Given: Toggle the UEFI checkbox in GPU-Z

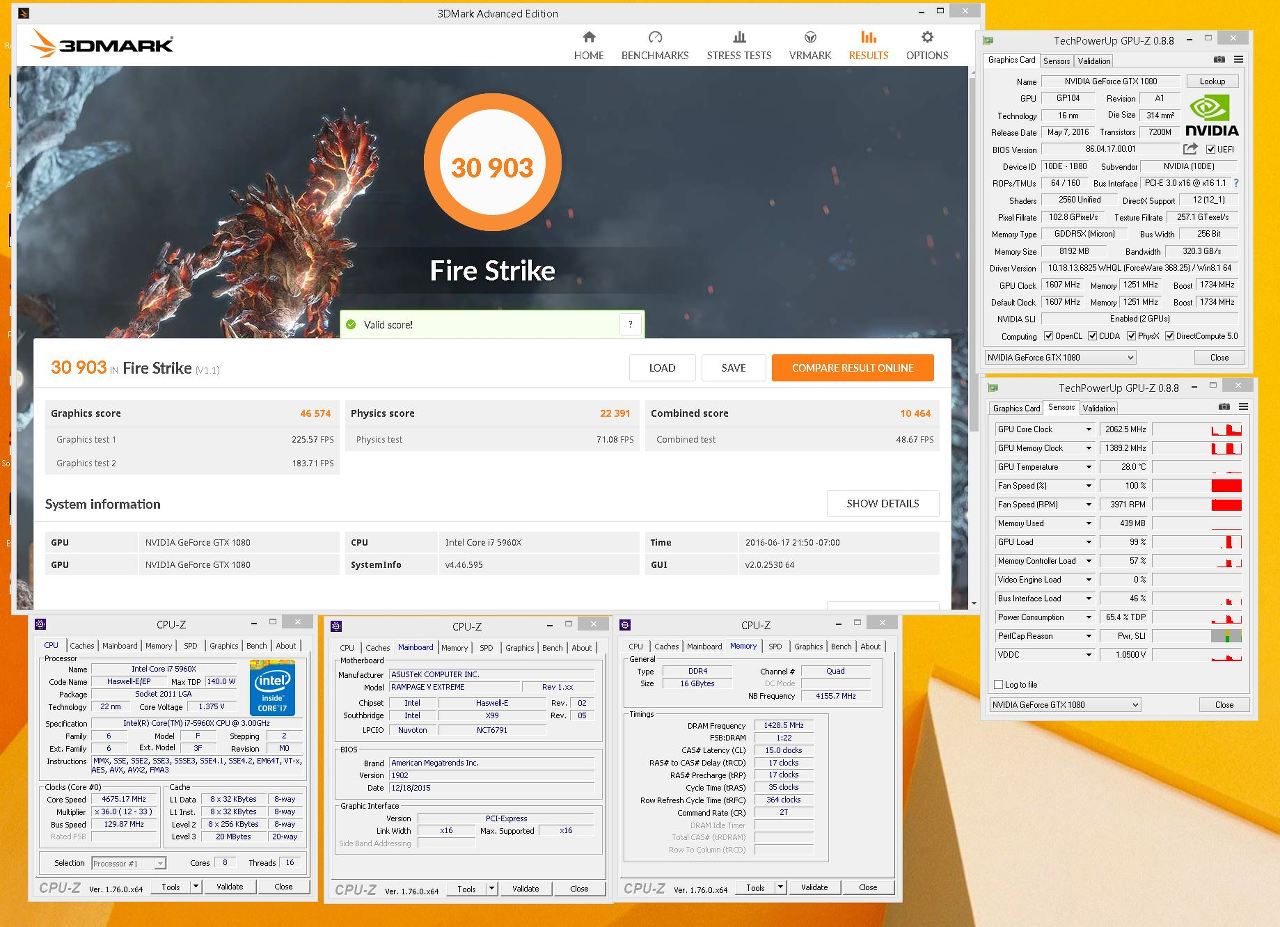Looking at the screenshot, I should click(1211, 150).
